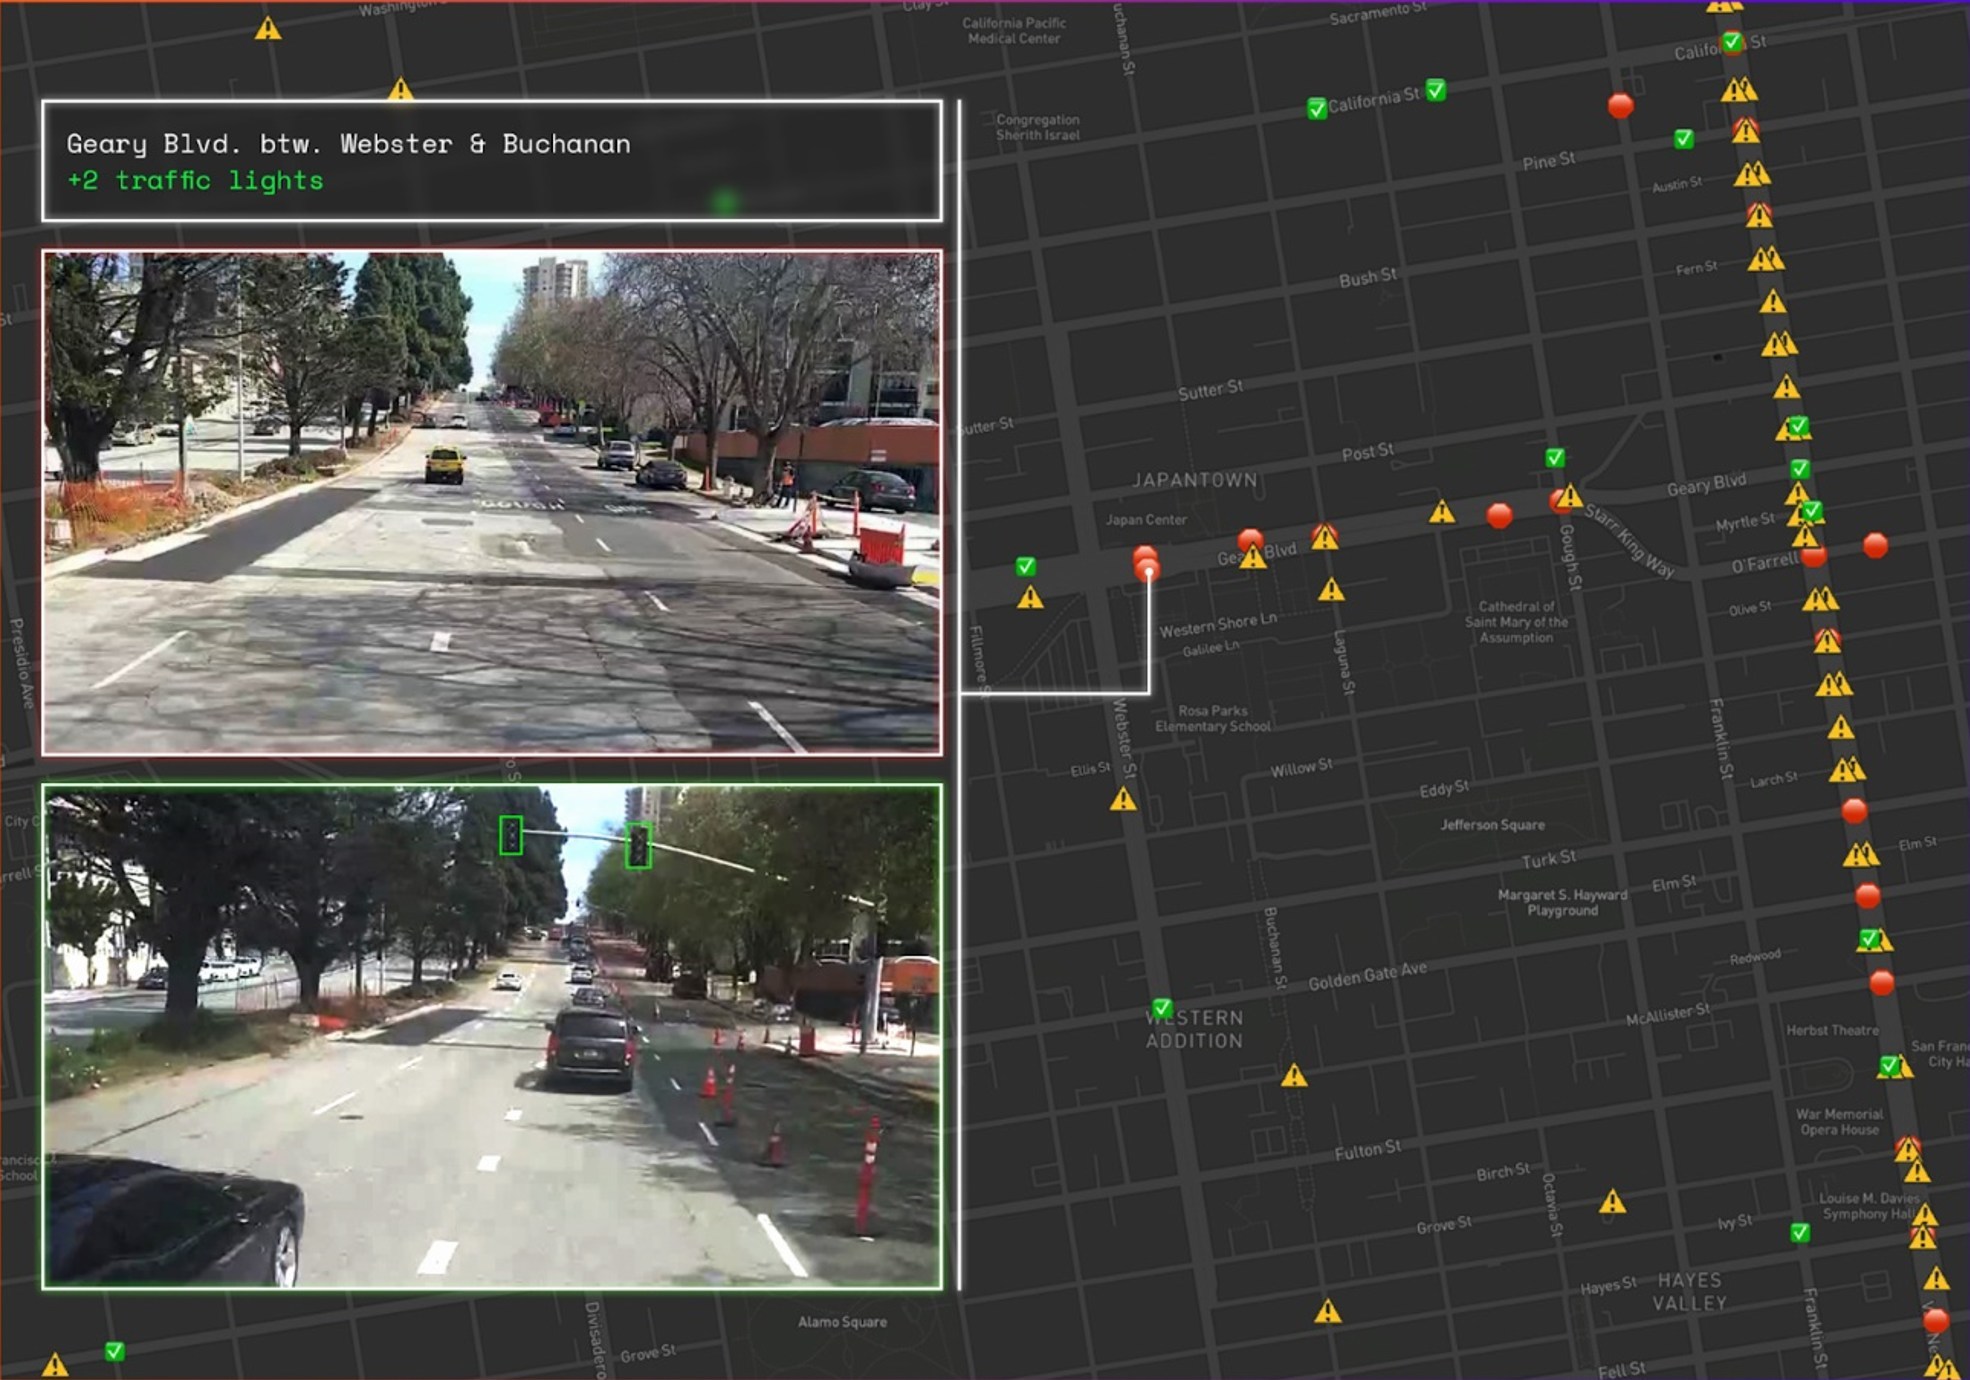This screenshot has height=1380, width=1970.
Task: Click left green traffic light bounding box
Action: (x=510, y=835)
